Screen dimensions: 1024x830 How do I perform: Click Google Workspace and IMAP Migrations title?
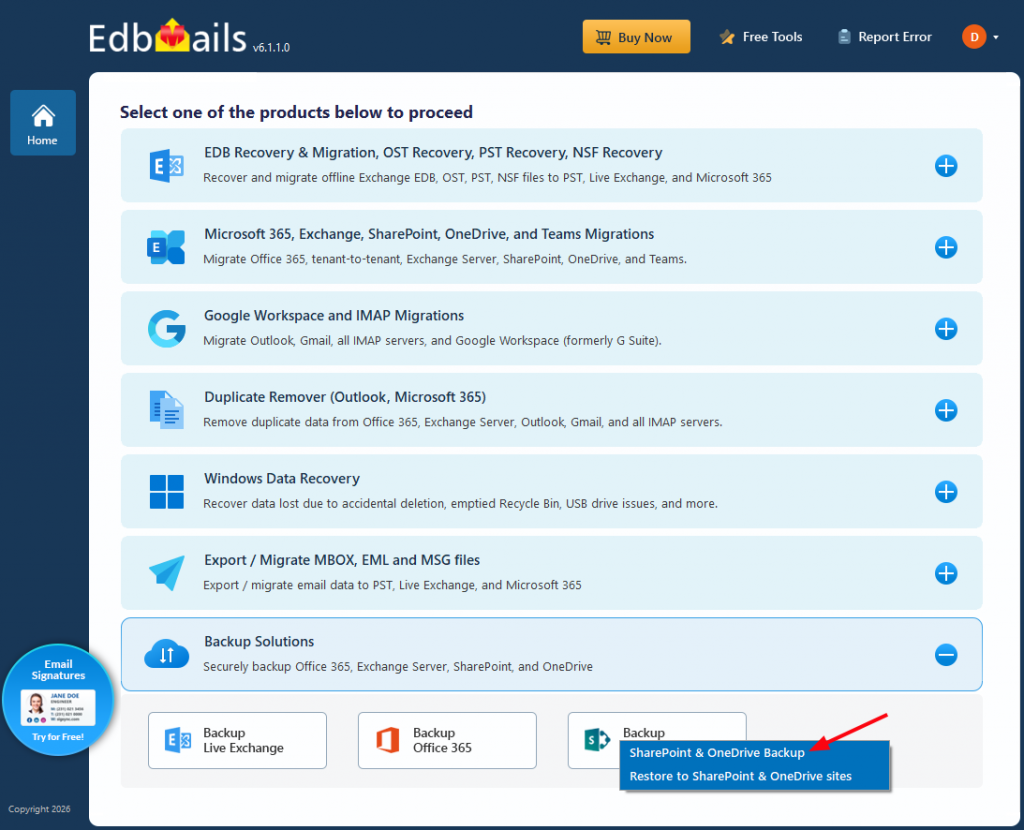[x=334, y=316]
